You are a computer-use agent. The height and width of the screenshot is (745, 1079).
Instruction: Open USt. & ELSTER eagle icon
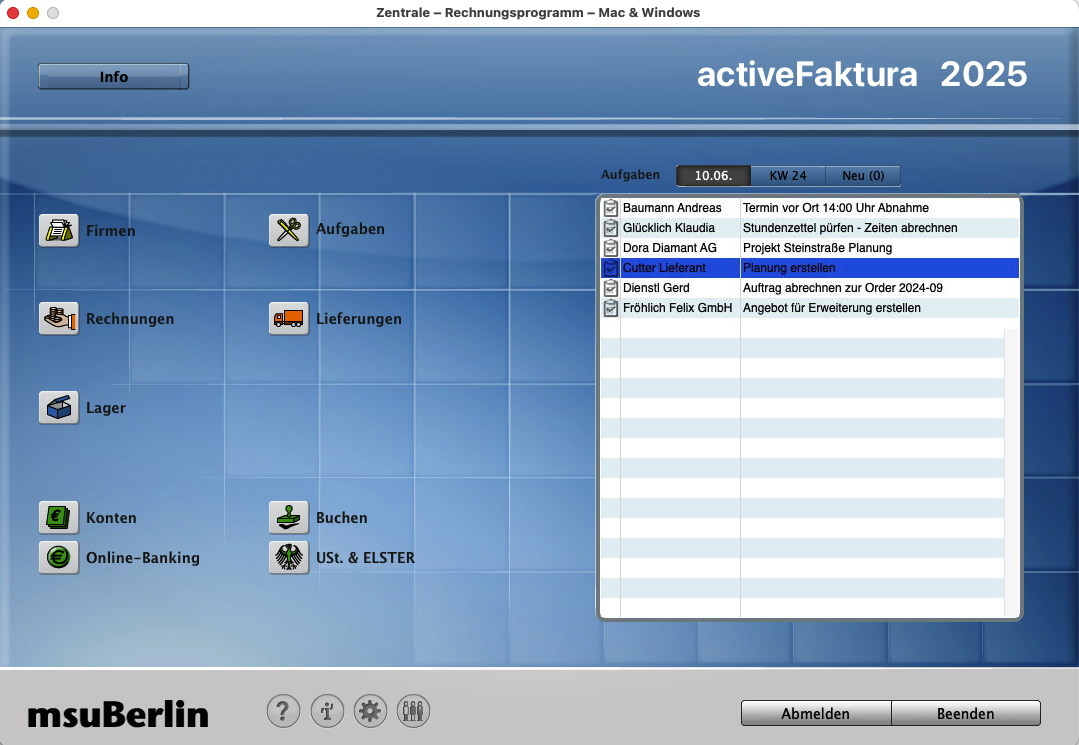(x=289, y=558)
